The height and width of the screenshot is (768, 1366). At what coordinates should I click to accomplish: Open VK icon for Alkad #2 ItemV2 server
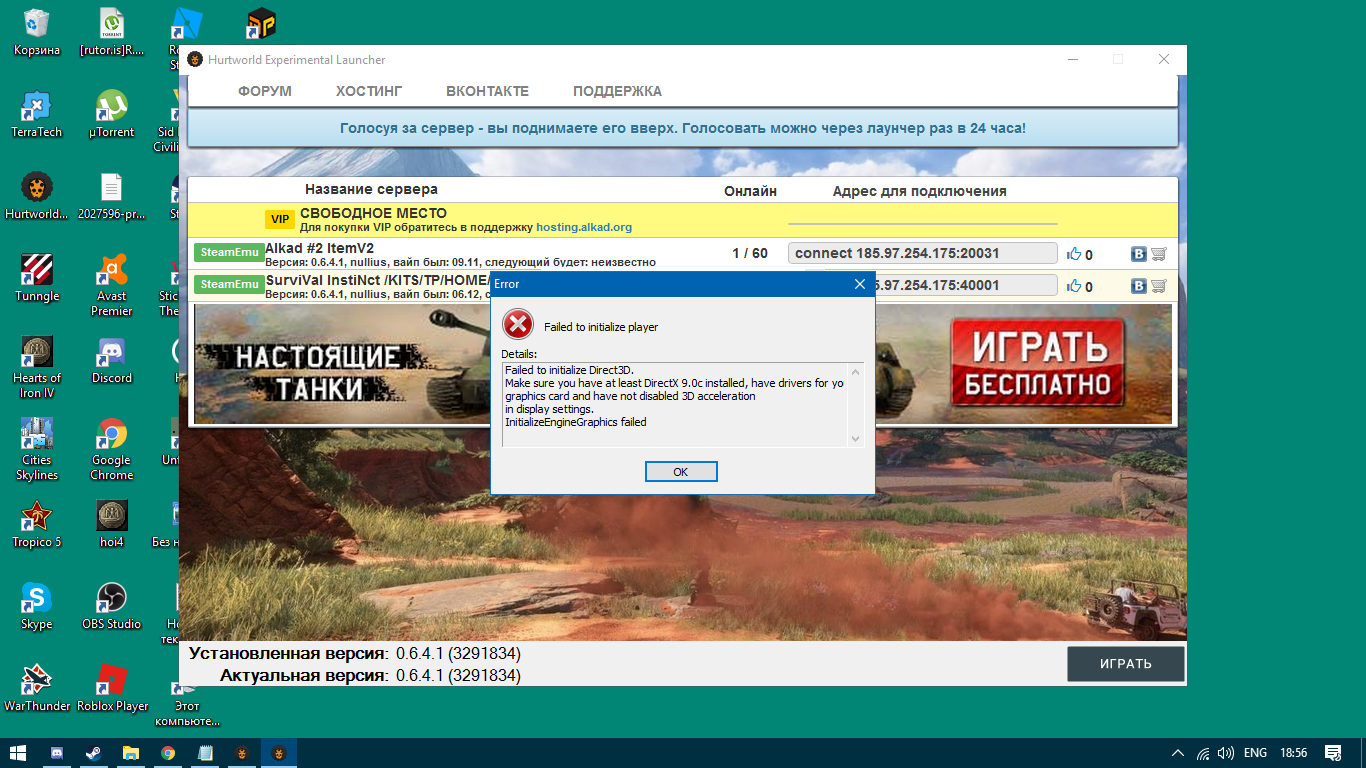[x=1138, y=254]
